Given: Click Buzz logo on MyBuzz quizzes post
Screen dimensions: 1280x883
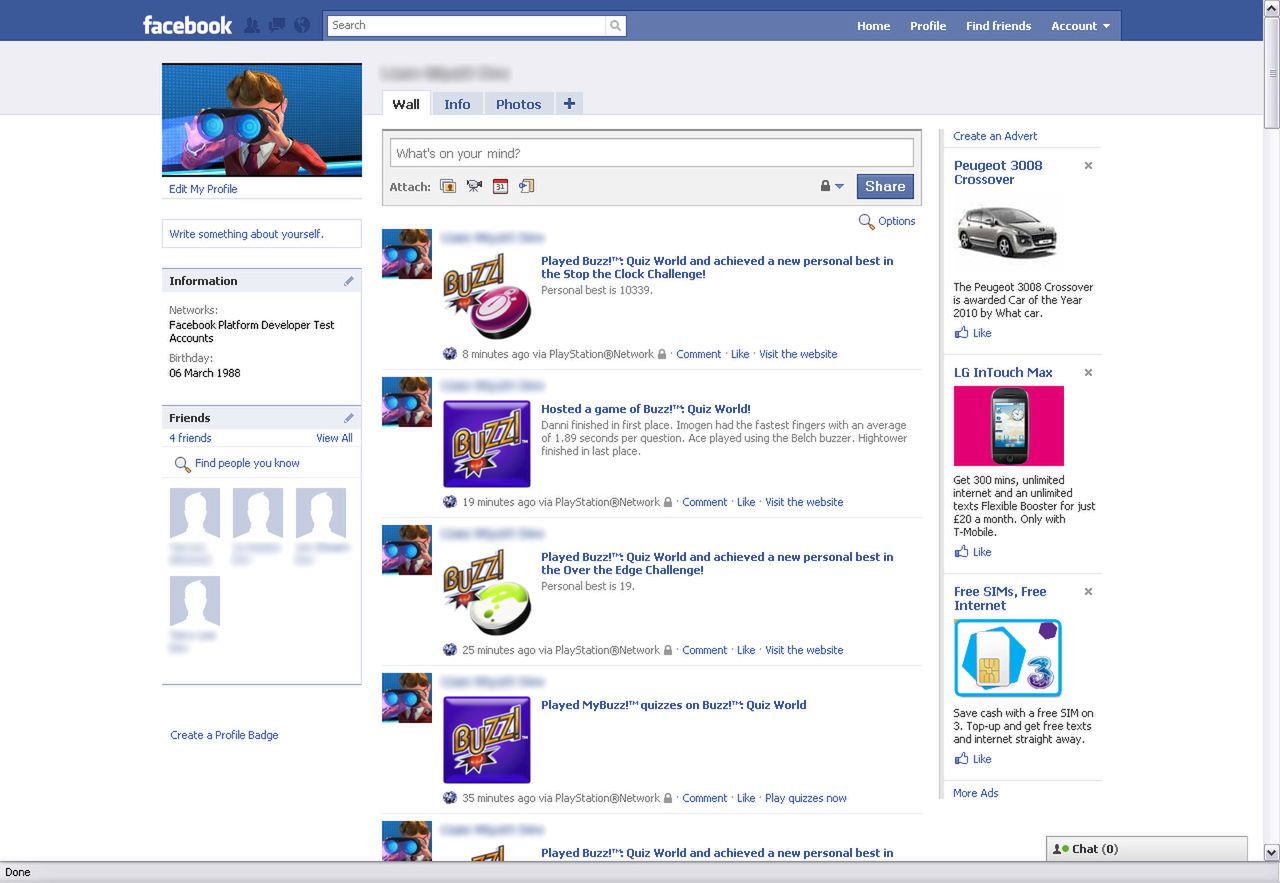Looking at the screenshot, I should tap(487, 740).
